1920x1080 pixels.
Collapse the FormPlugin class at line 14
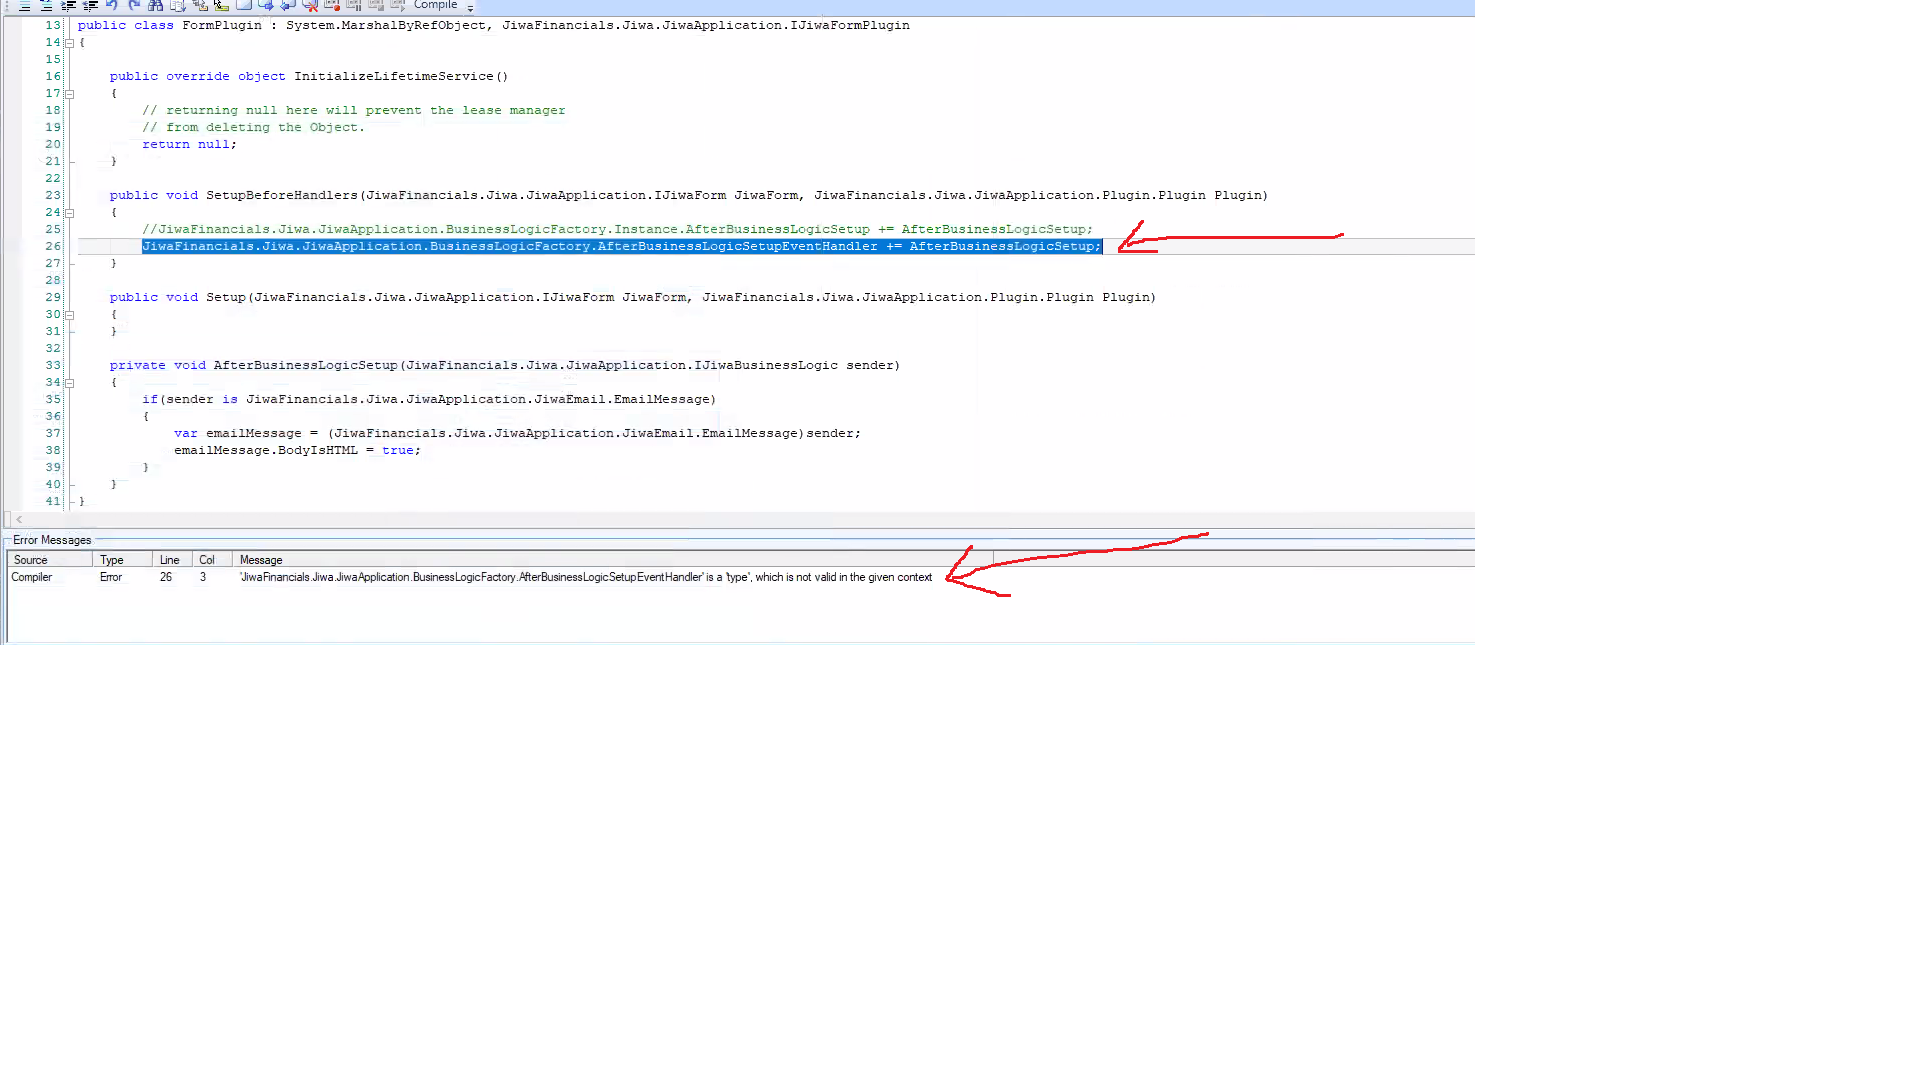point(69,43)
